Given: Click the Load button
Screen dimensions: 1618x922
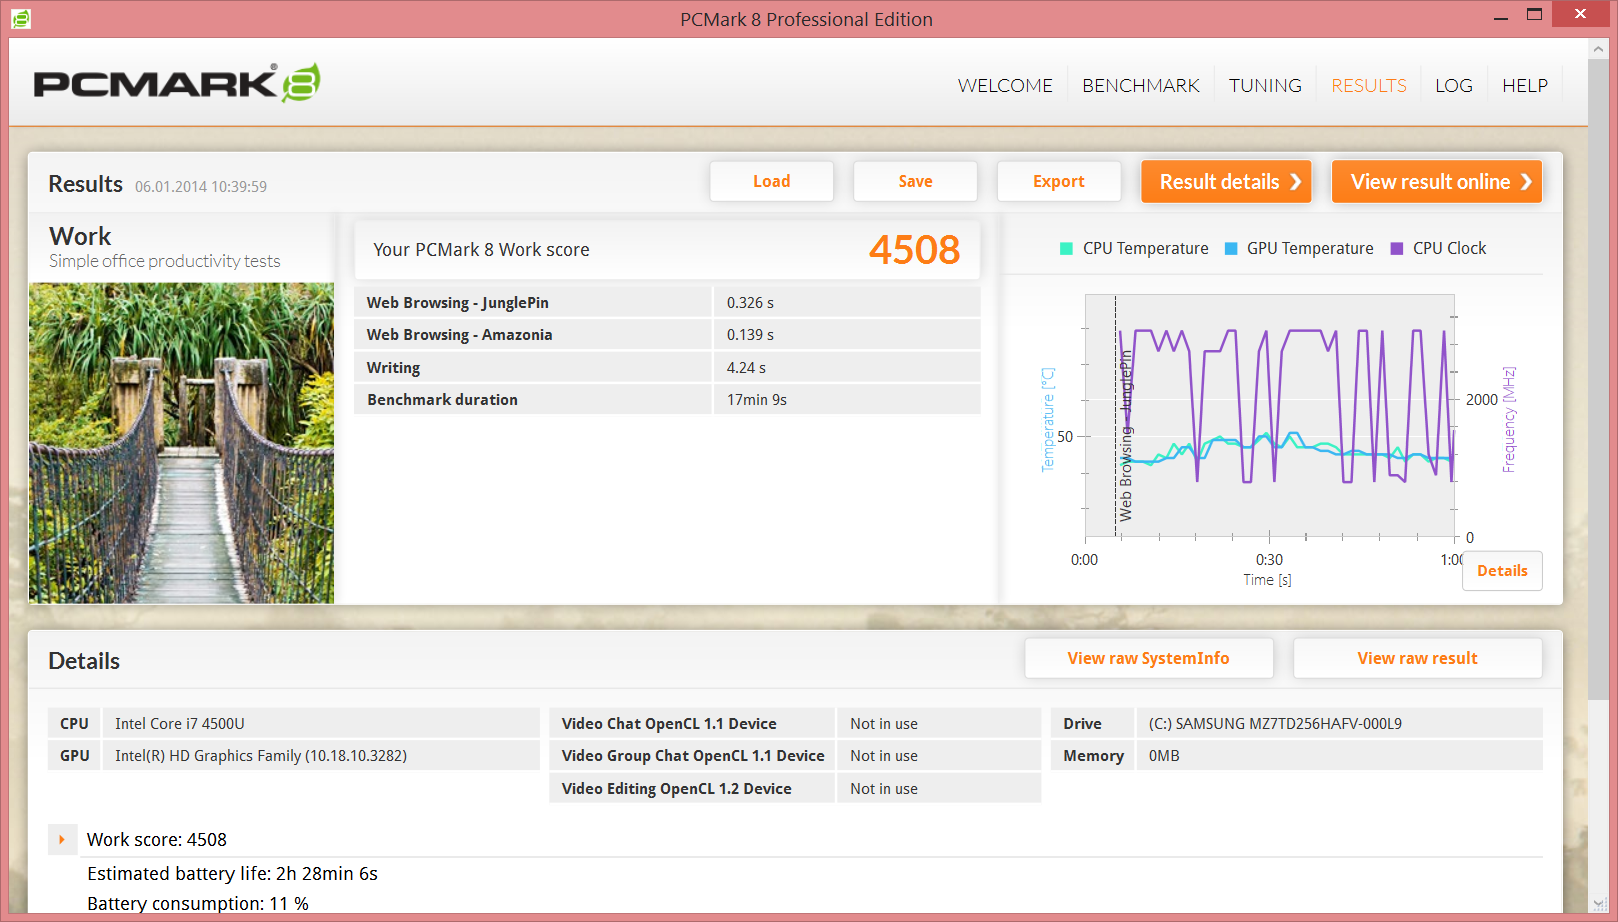Looking at the screenshot, I should [x=772, y=181].
